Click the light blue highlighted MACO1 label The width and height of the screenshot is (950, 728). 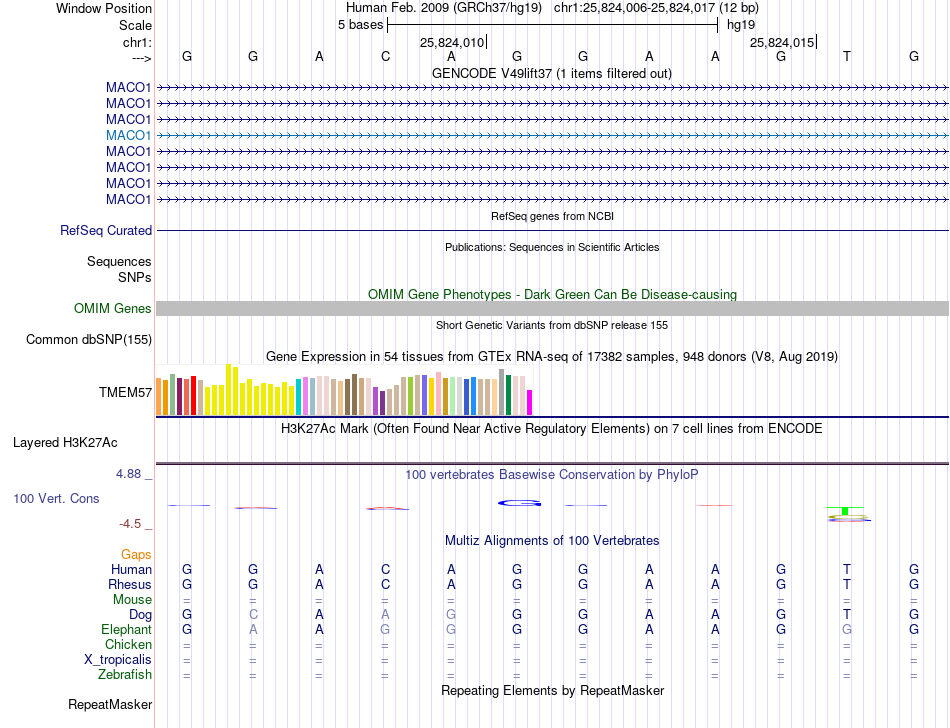point(128,135)
